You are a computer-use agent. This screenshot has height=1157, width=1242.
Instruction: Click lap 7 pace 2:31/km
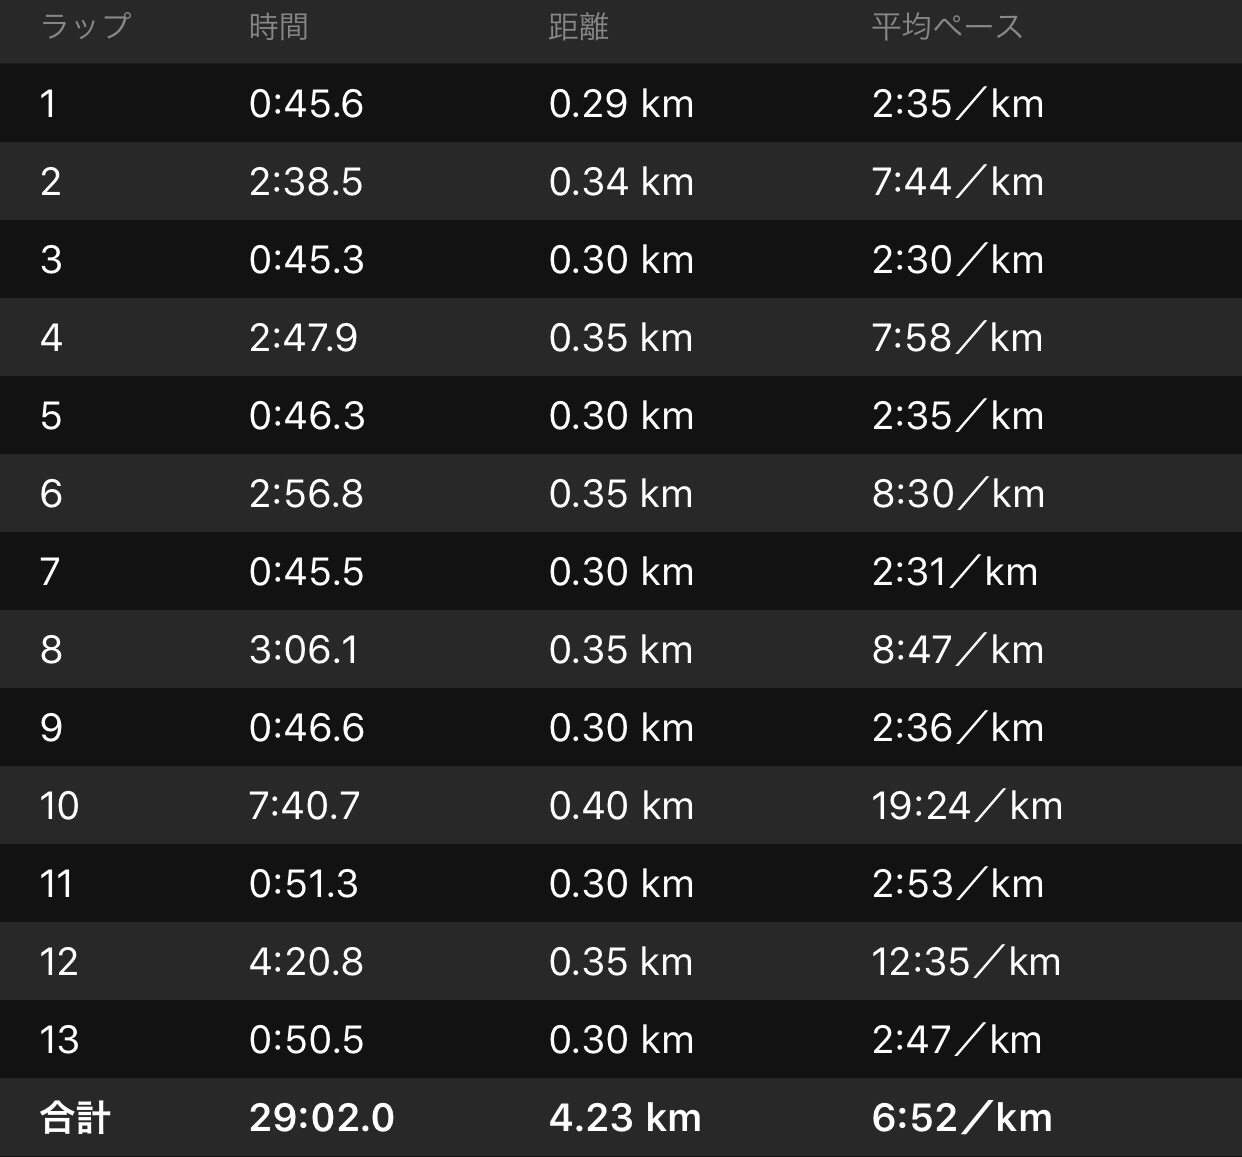point(954,572)
